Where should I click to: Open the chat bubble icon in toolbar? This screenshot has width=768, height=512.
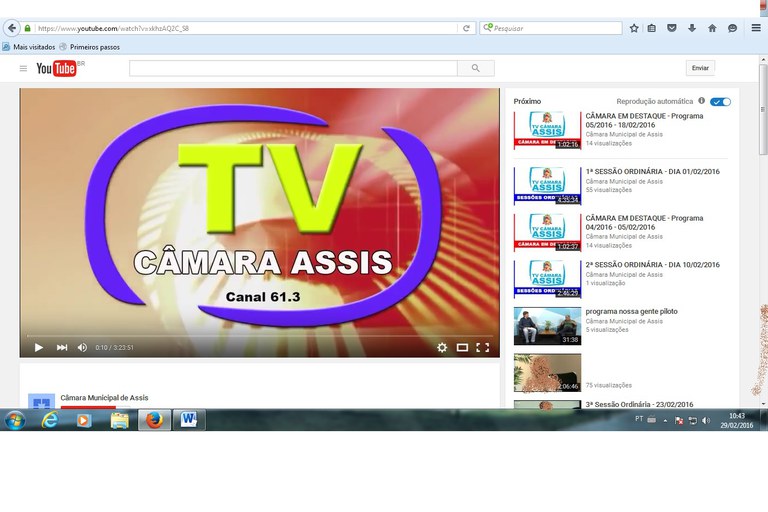point(732,28)
